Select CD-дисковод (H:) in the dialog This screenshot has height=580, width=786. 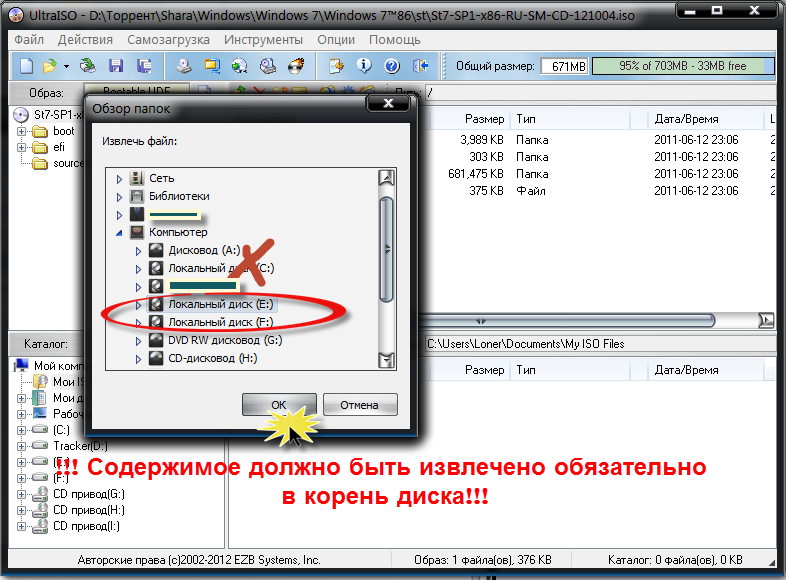(213, 358)
